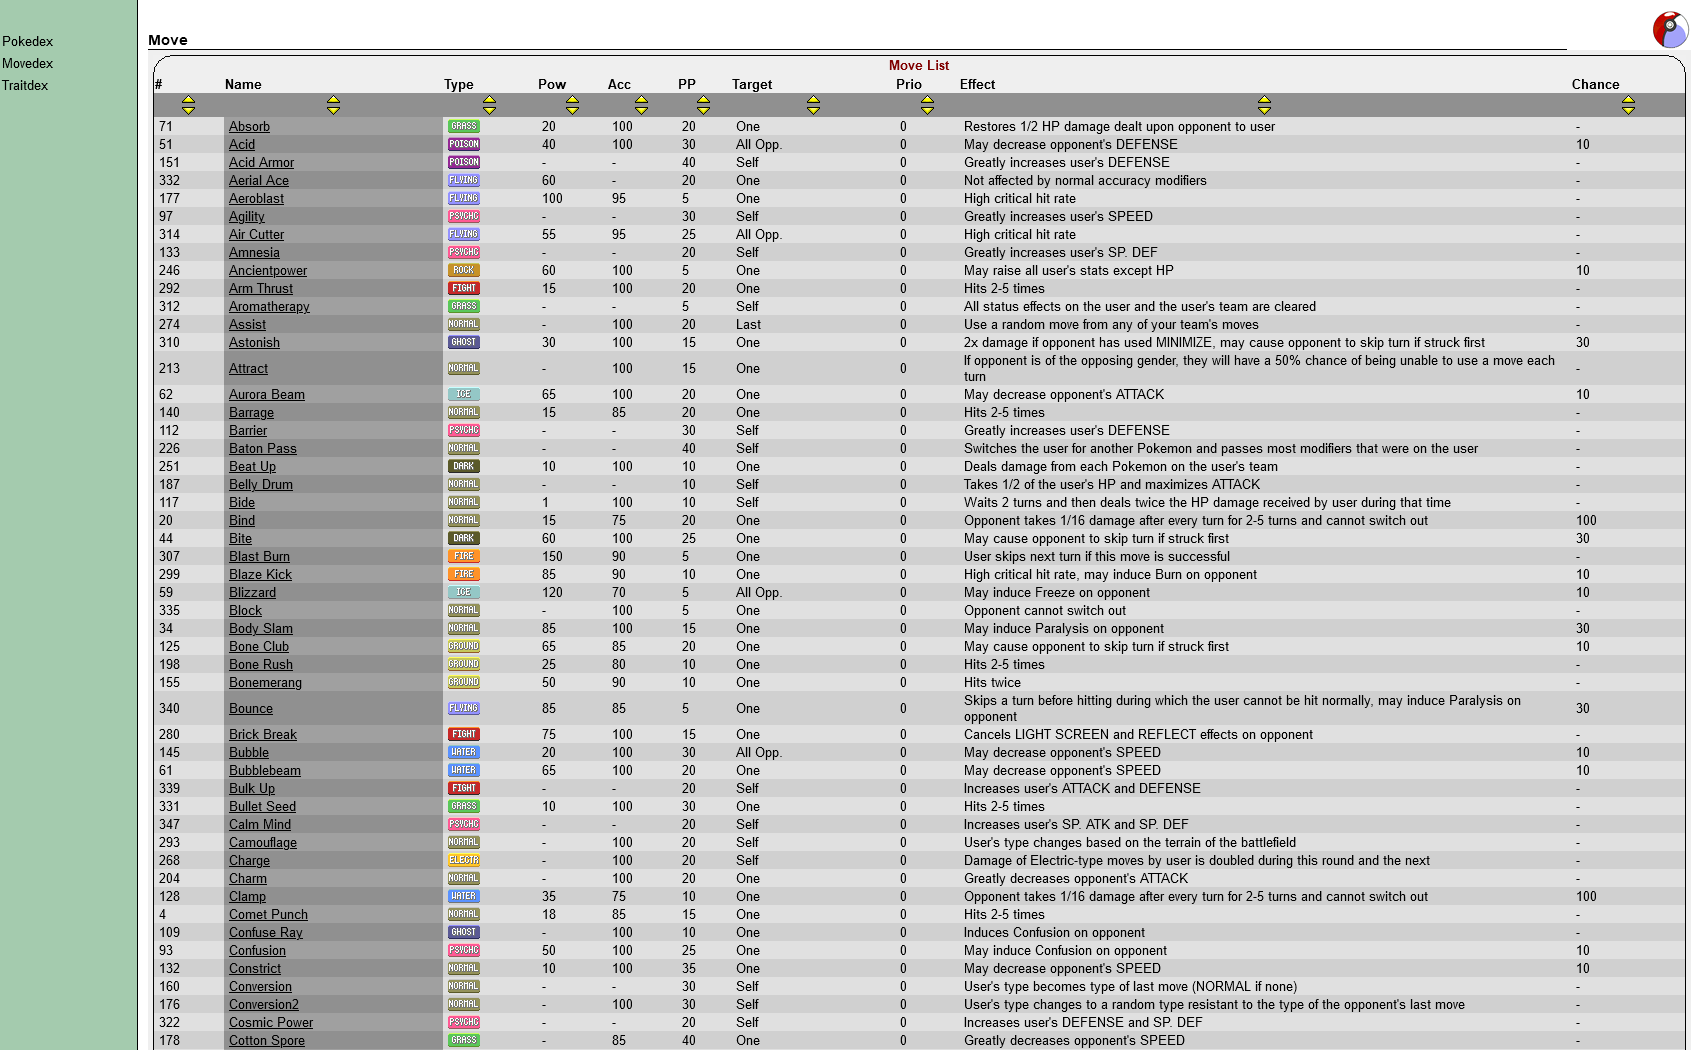The height and width of the screenshot is (1050, 1700).
Task: Click 'Last' target cell in Assist row
Action: click(x=748, y=324)
